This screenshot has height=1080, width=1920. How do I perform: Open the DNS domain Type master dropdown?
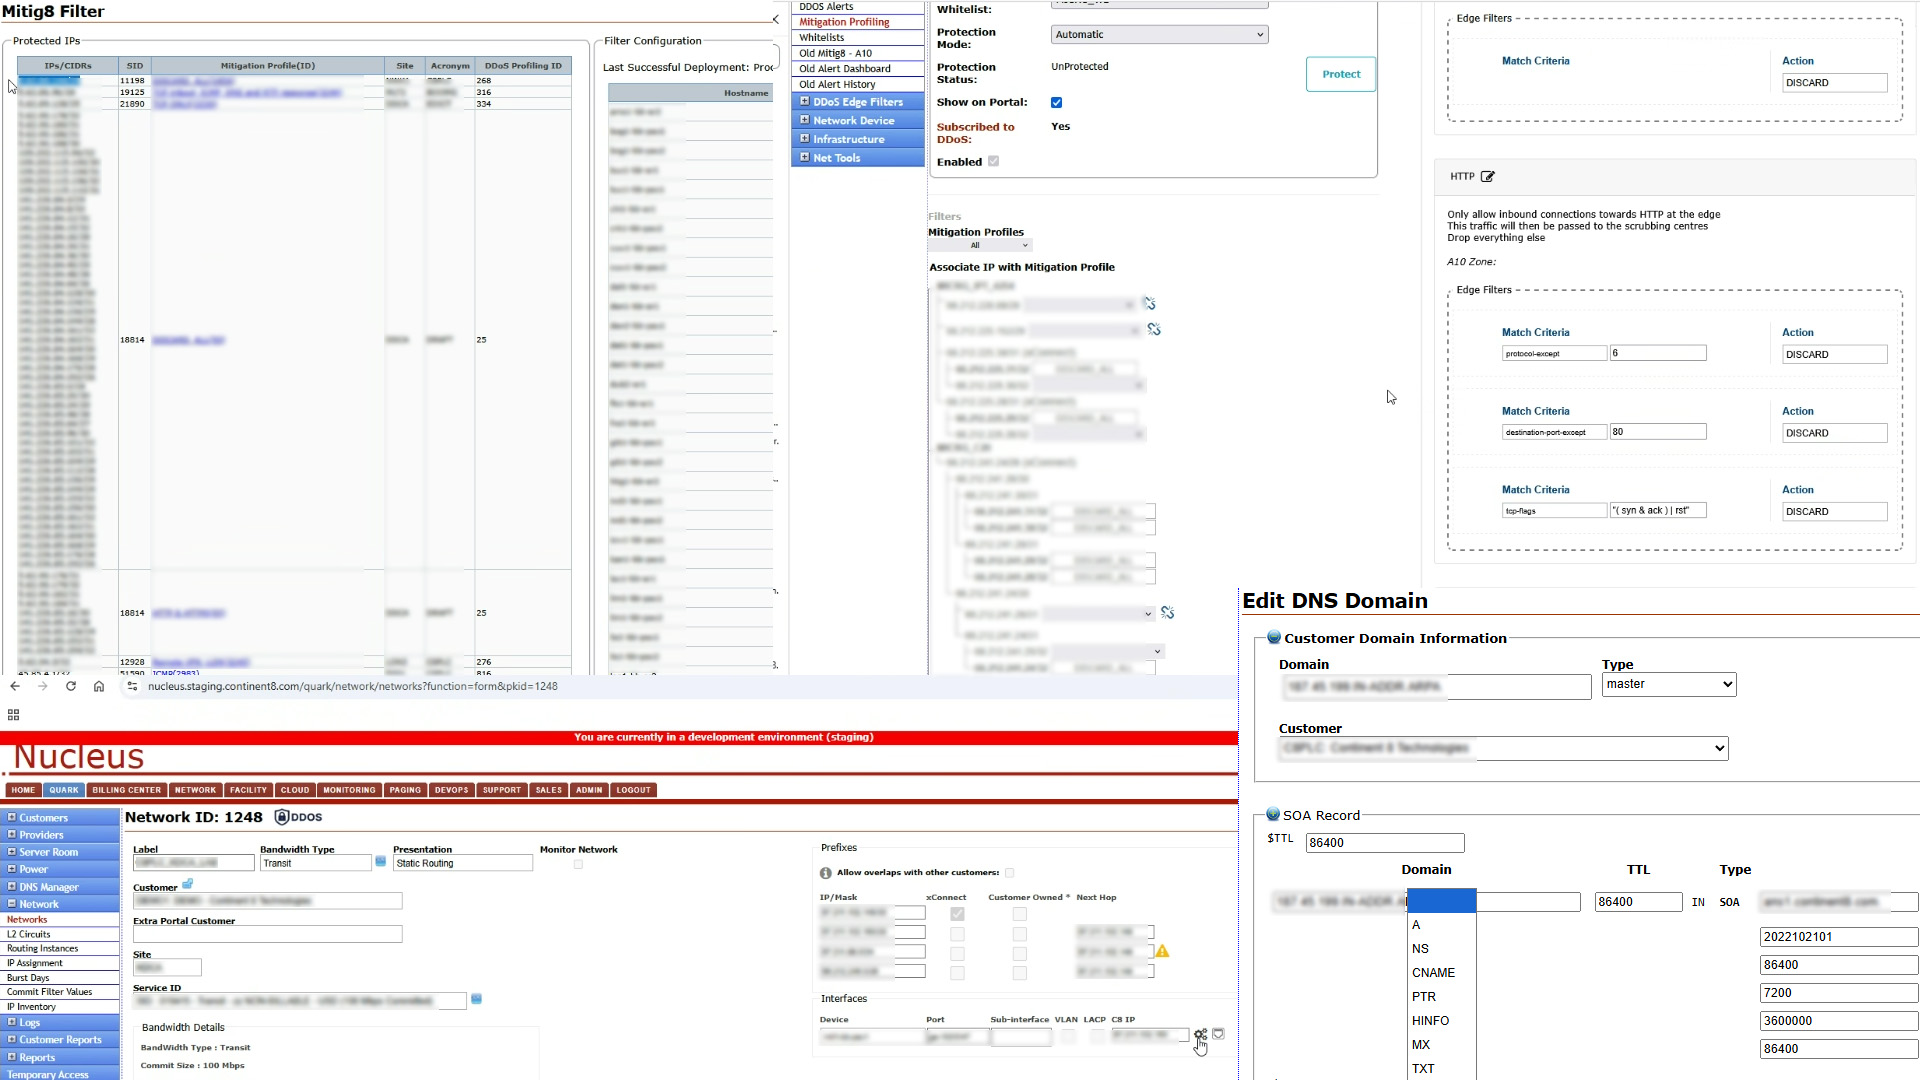1668,684
